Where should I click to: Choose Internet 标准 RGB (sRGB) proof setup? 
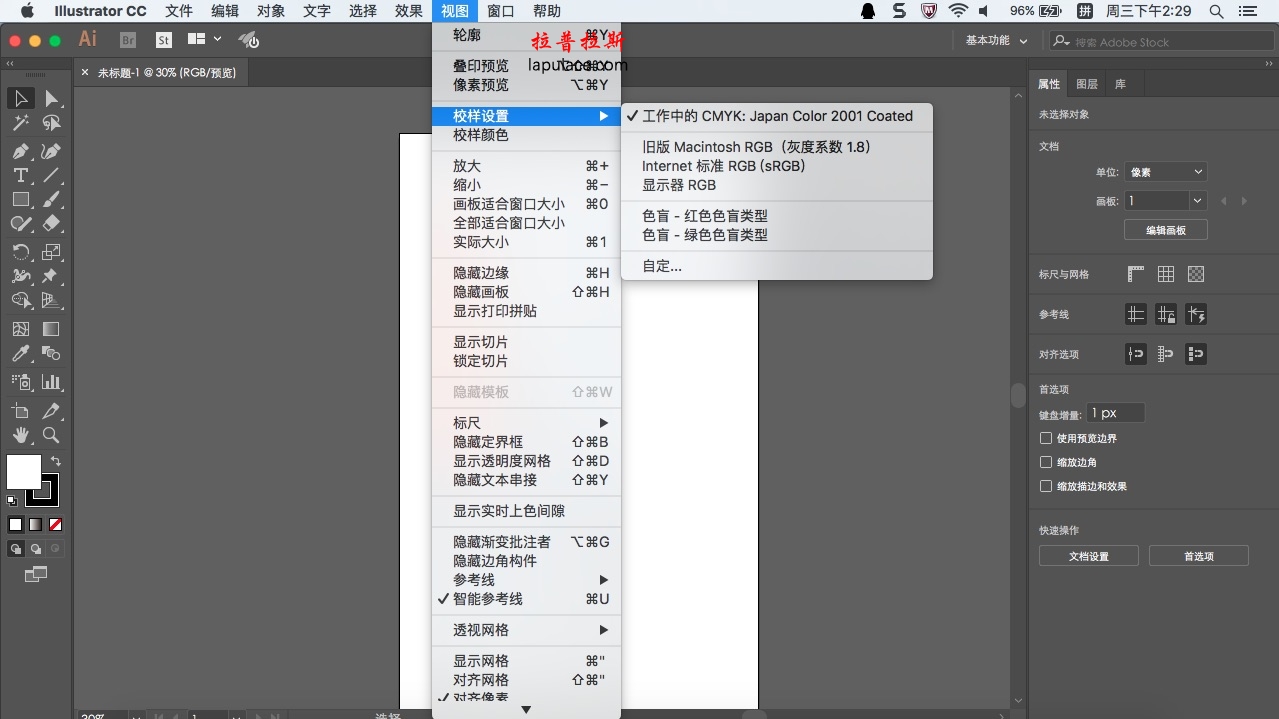[723, 166]
